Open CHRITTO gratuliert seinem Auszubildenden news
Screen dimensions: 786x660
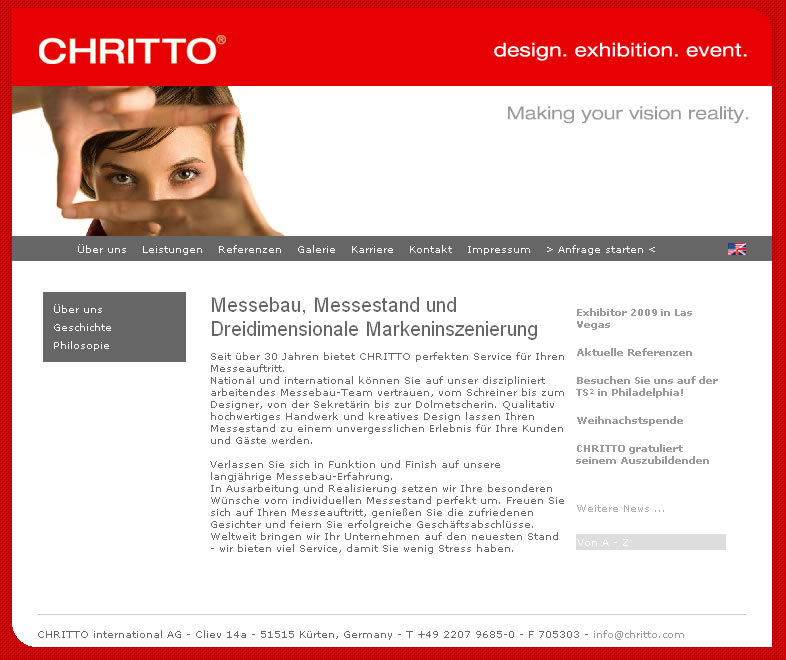(642, 455)
